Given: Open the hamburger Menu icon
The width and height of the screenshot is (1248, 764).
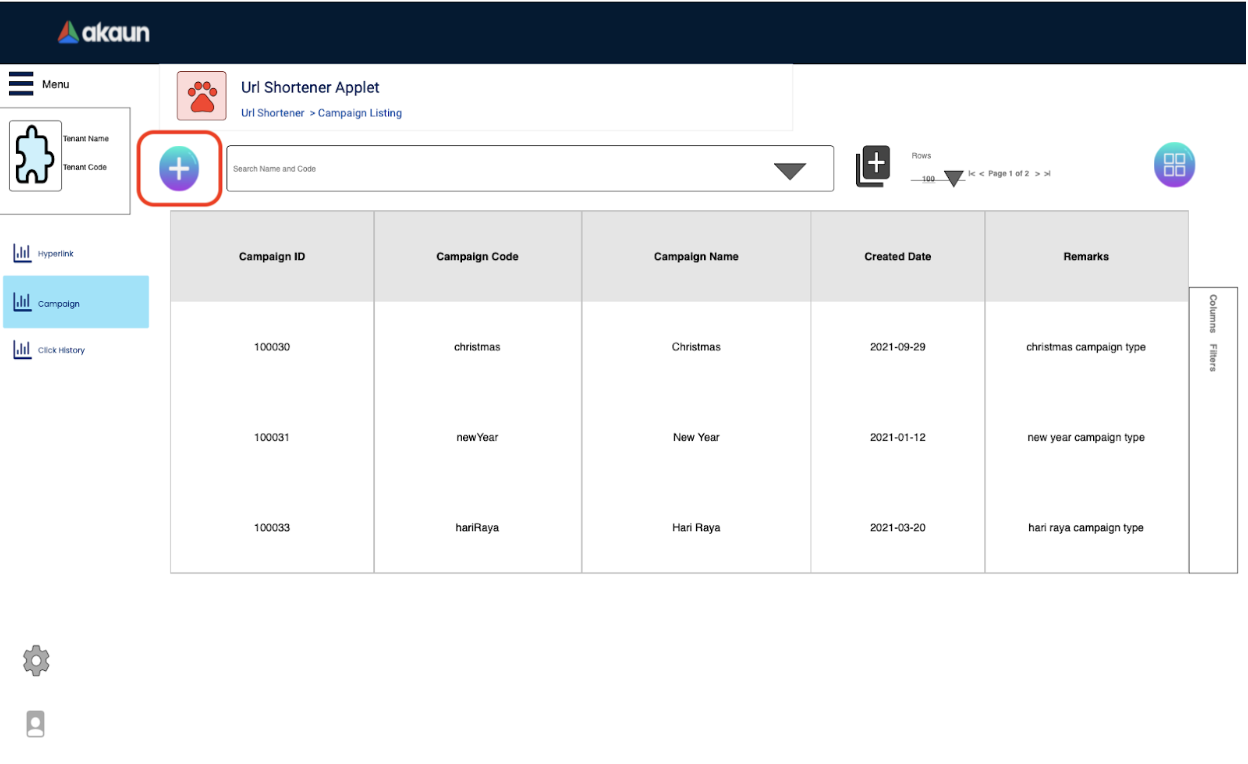Looking at the screenshot, I should point(21,84).
